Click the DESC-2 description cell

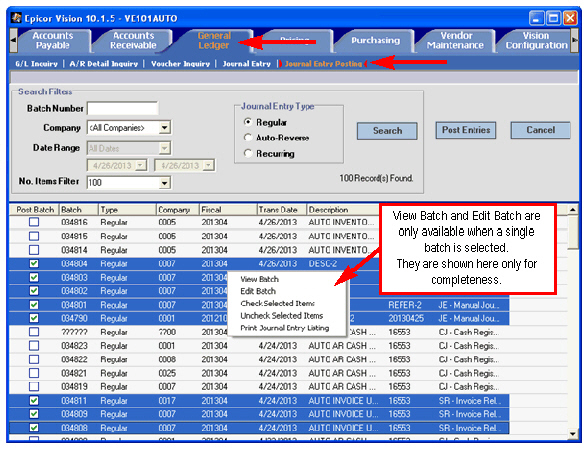pyautogui.click(x=322, y=263)
